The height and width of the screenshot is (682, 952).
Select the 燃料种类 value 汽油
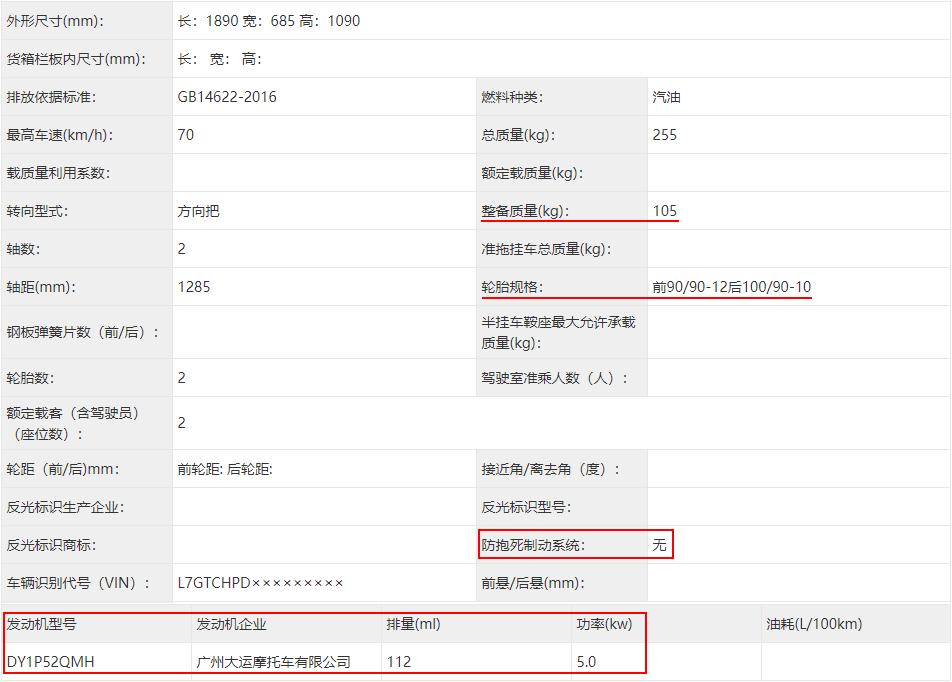[x=661, y=96]
